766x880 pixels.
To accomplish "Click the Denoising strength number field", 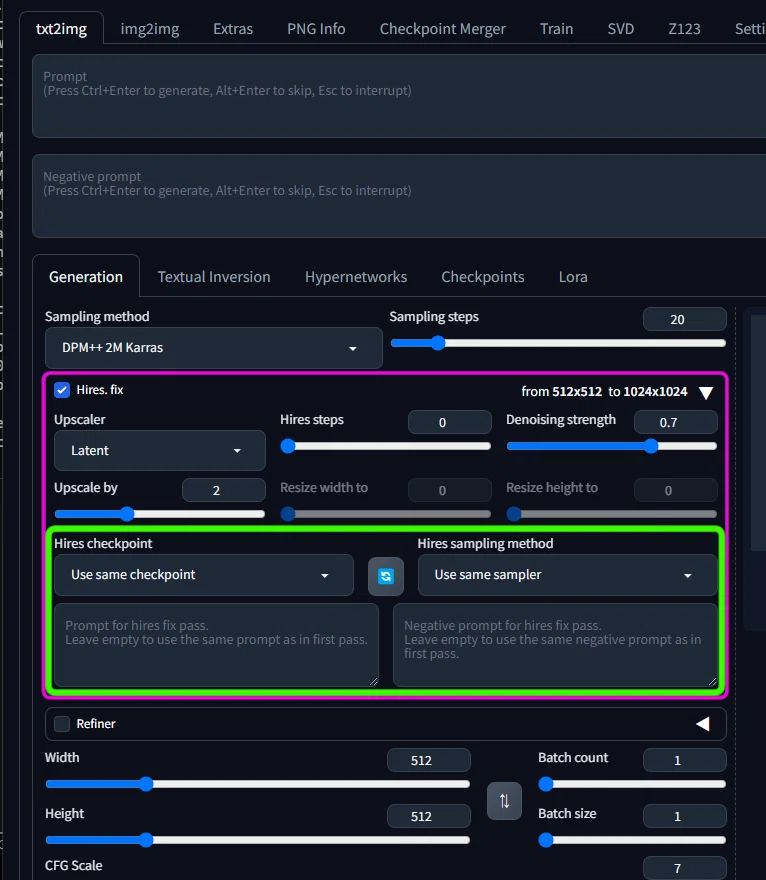I will point(676,423).
